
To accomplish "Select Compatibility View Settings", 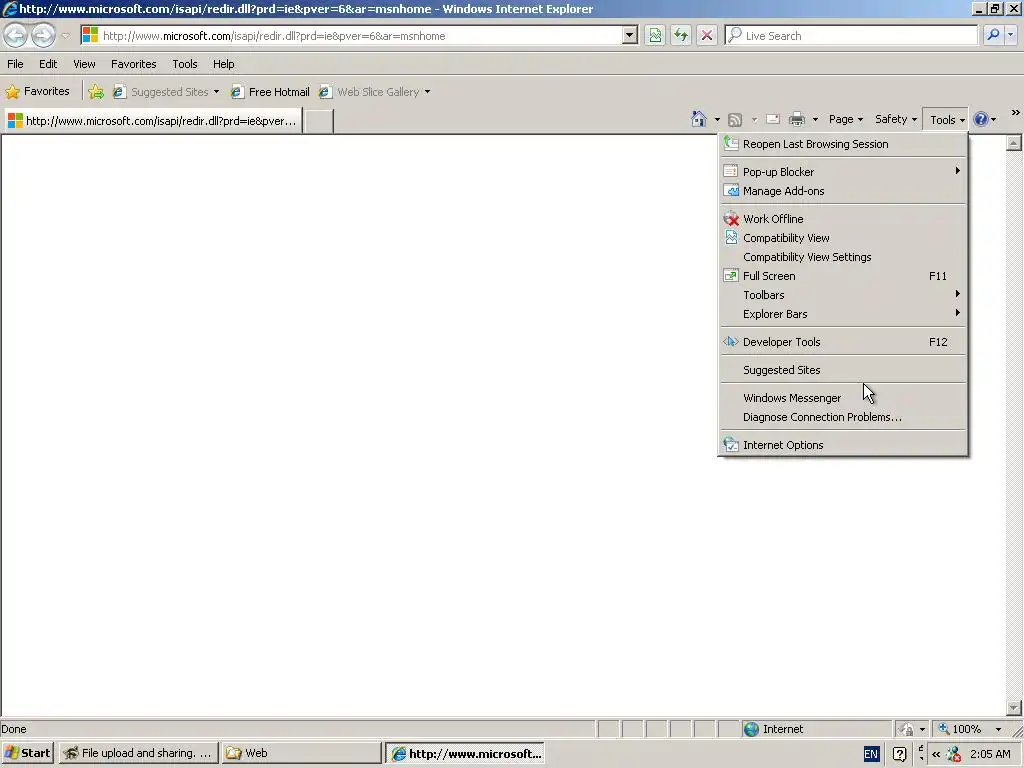I will coord(843,257).
